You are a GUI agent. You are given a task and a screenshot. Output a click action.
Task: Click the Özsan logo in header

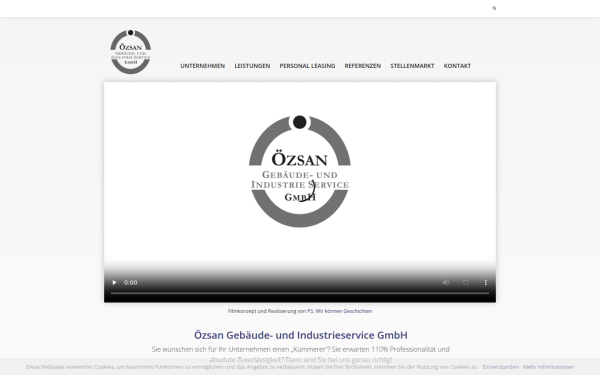(130, 52)
